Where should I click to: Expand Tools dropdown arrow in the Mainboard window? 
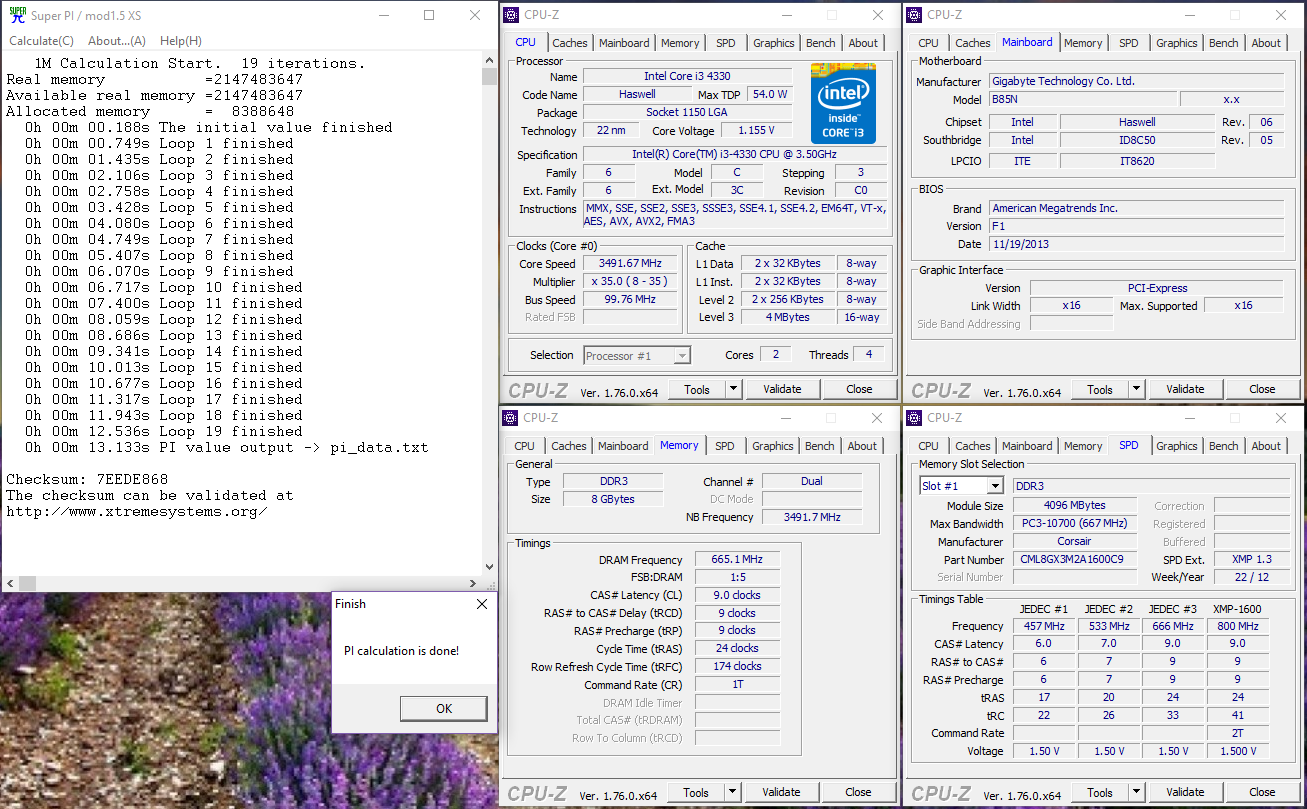pos(1136,389)
